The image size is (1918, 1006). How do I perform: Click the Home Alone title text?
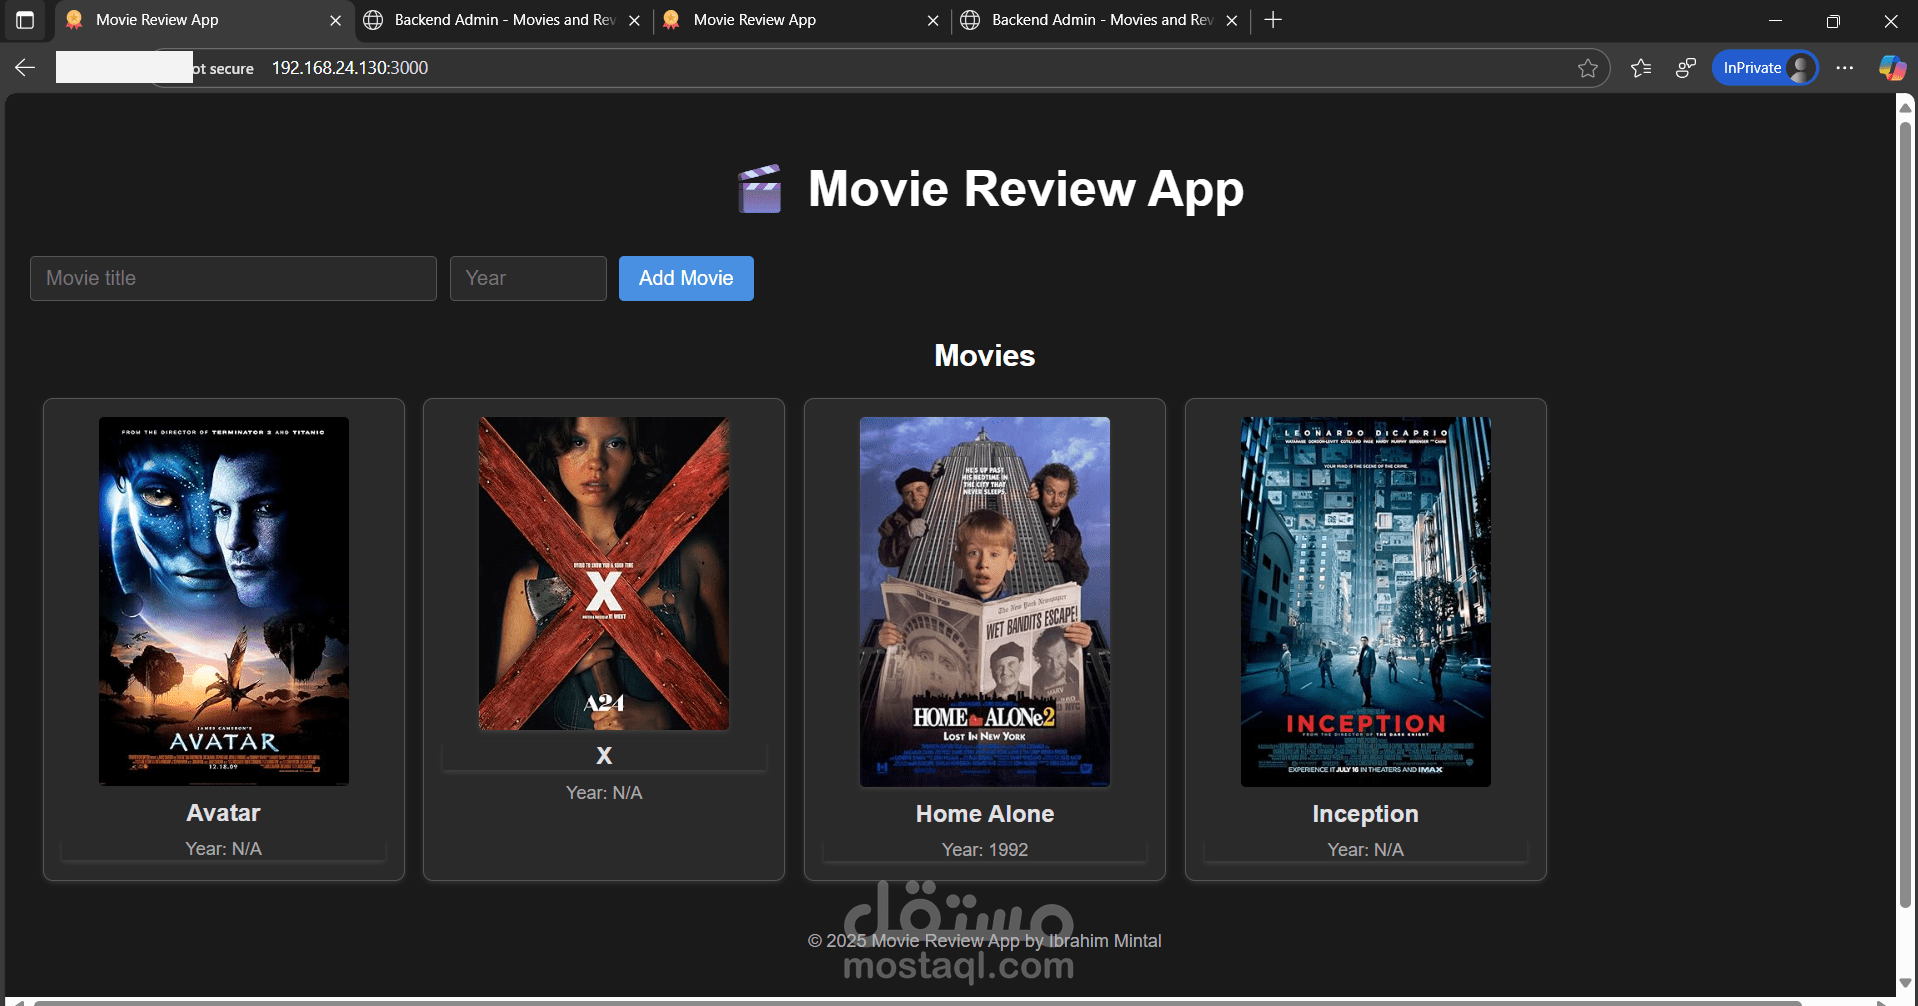(985, 814)
